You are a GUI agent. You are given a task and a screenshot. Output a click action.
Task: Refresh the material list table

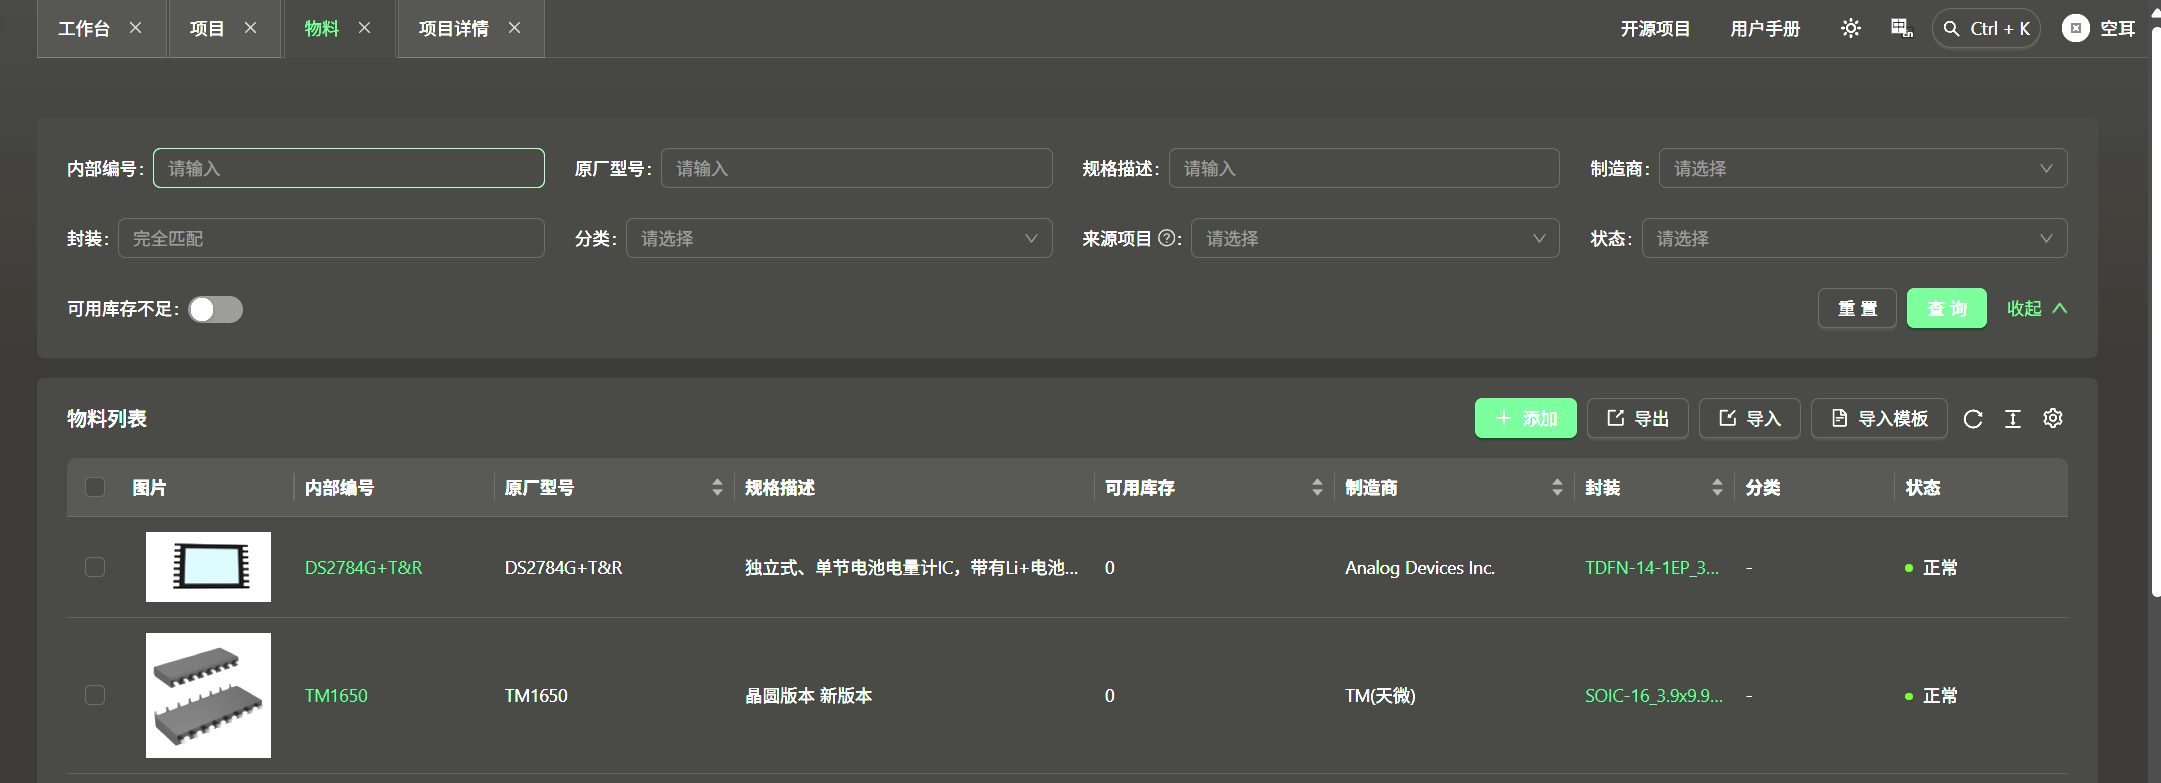(x=1972, y=419)
